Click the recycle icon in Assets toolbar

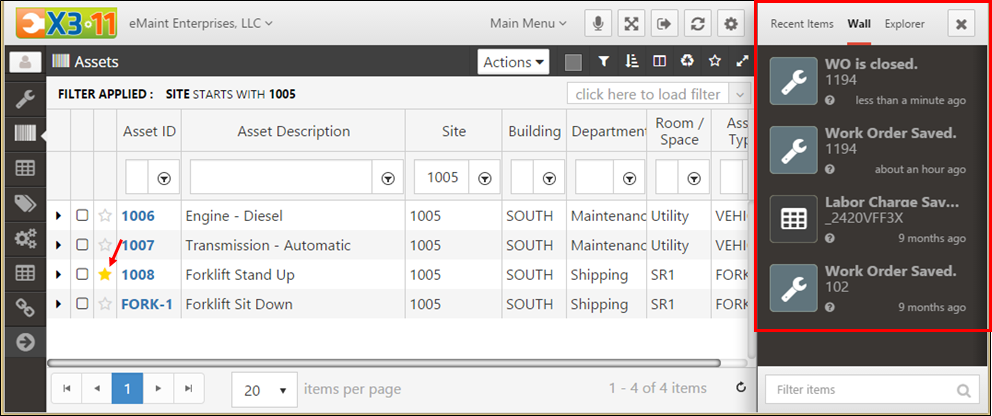point(687,61)
